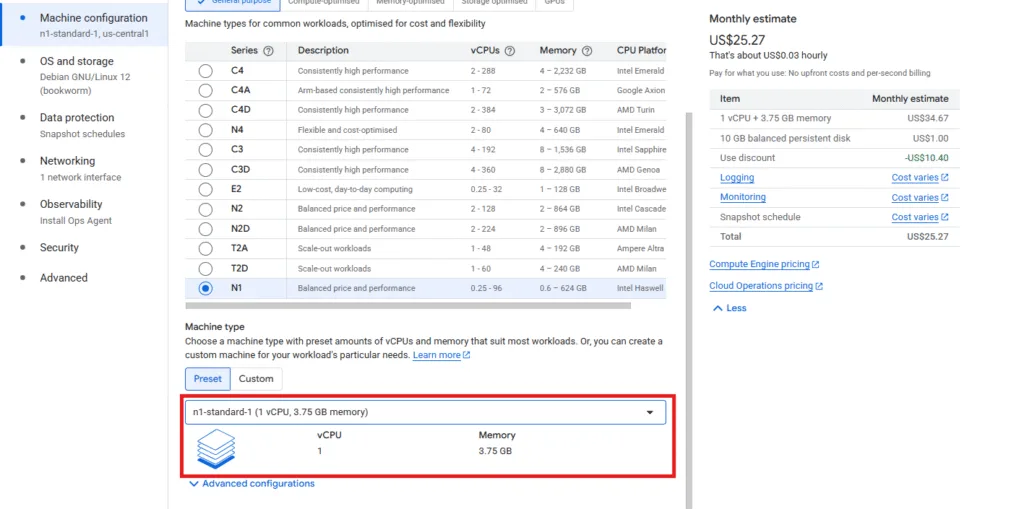Click external icon beside Cloud Operations pricing

tap(819, 286)
